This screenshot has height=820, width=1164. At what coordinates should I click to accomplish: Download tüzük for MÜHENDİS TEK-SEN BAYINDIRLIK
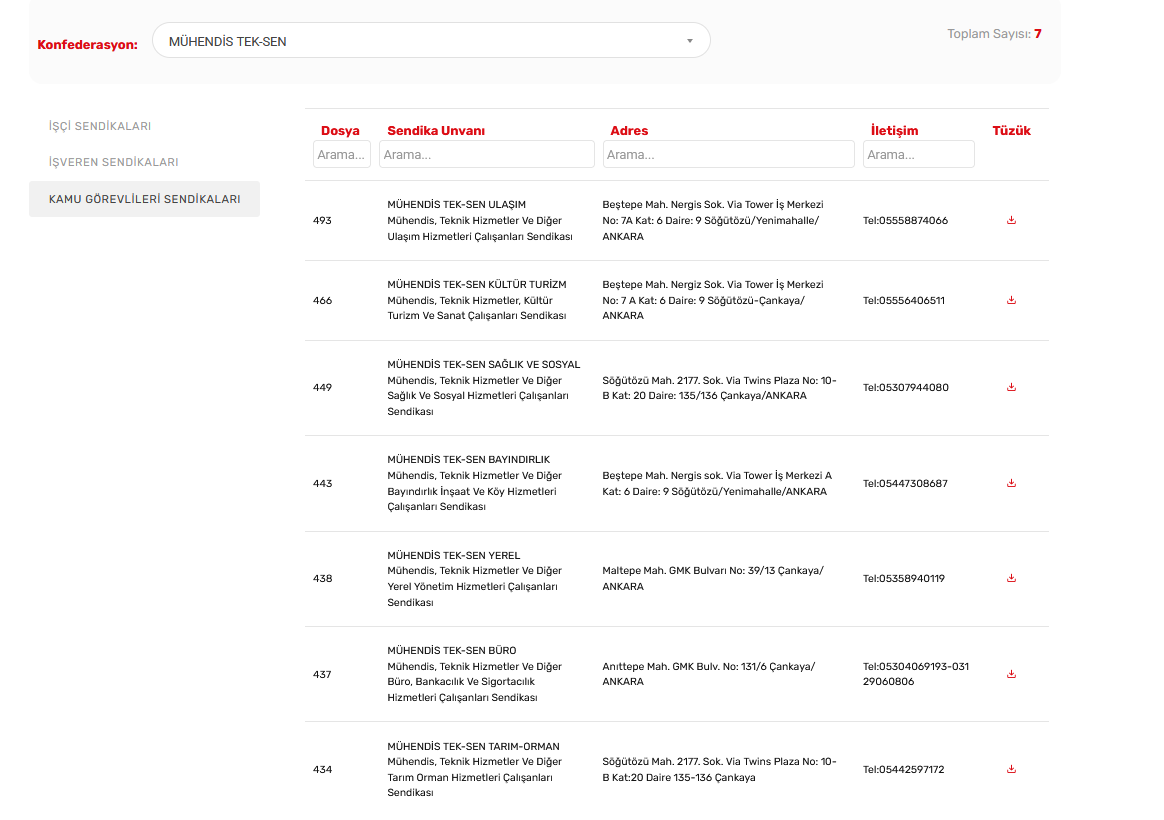1011,483
